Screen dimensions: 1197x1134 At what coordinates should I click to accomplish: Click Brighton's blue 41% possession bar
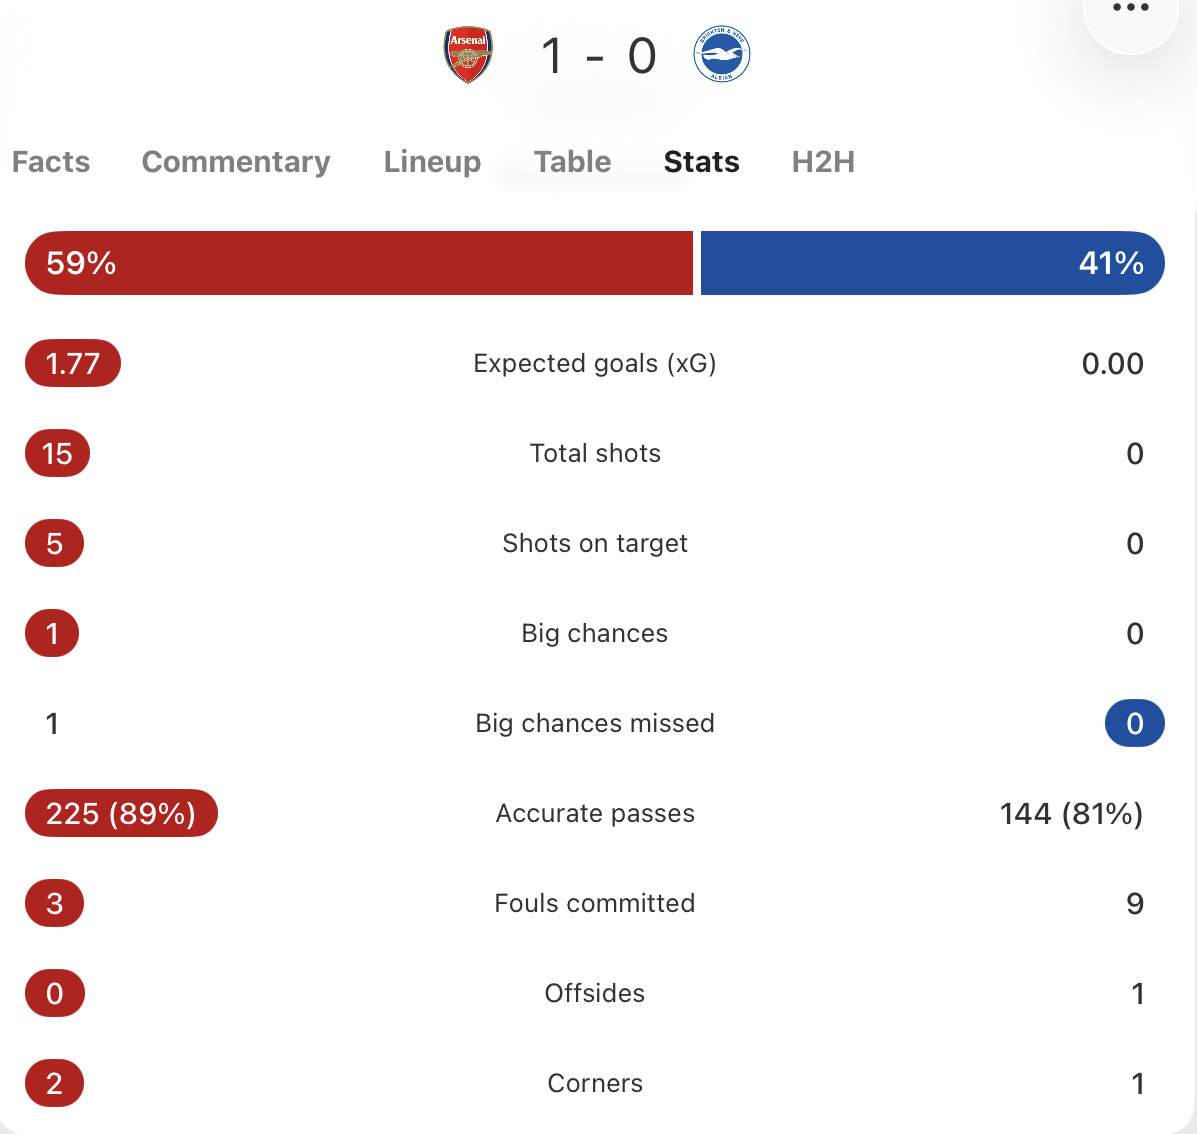[x=932, y=263]
